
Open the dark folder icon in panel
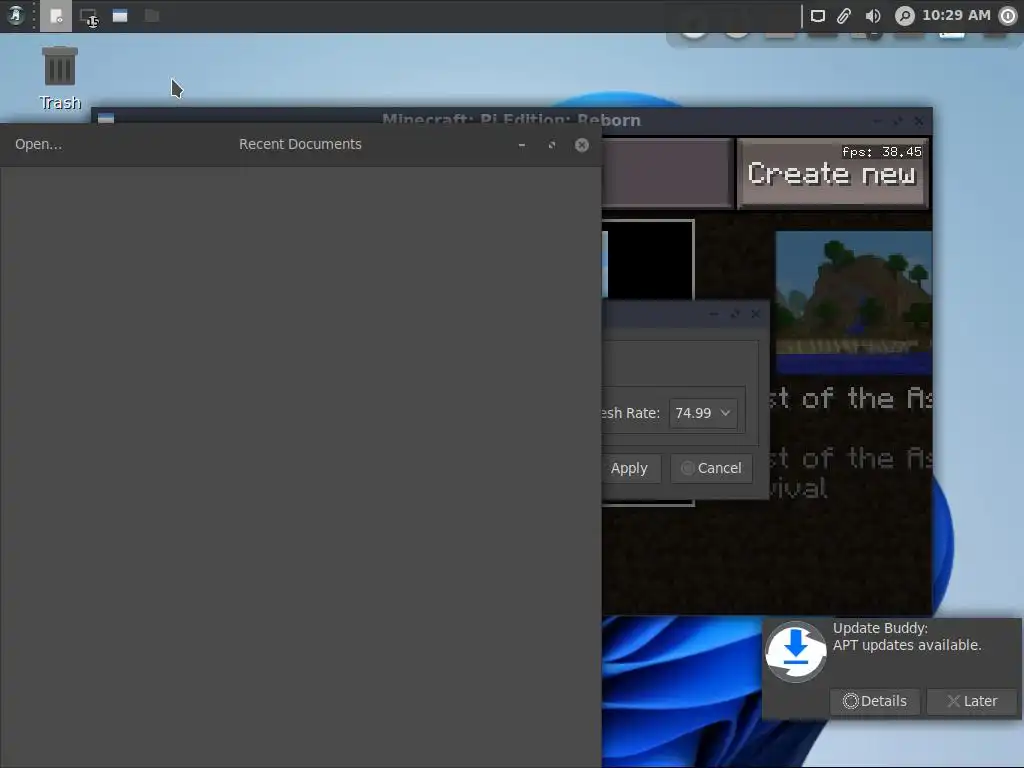(152, 15)
